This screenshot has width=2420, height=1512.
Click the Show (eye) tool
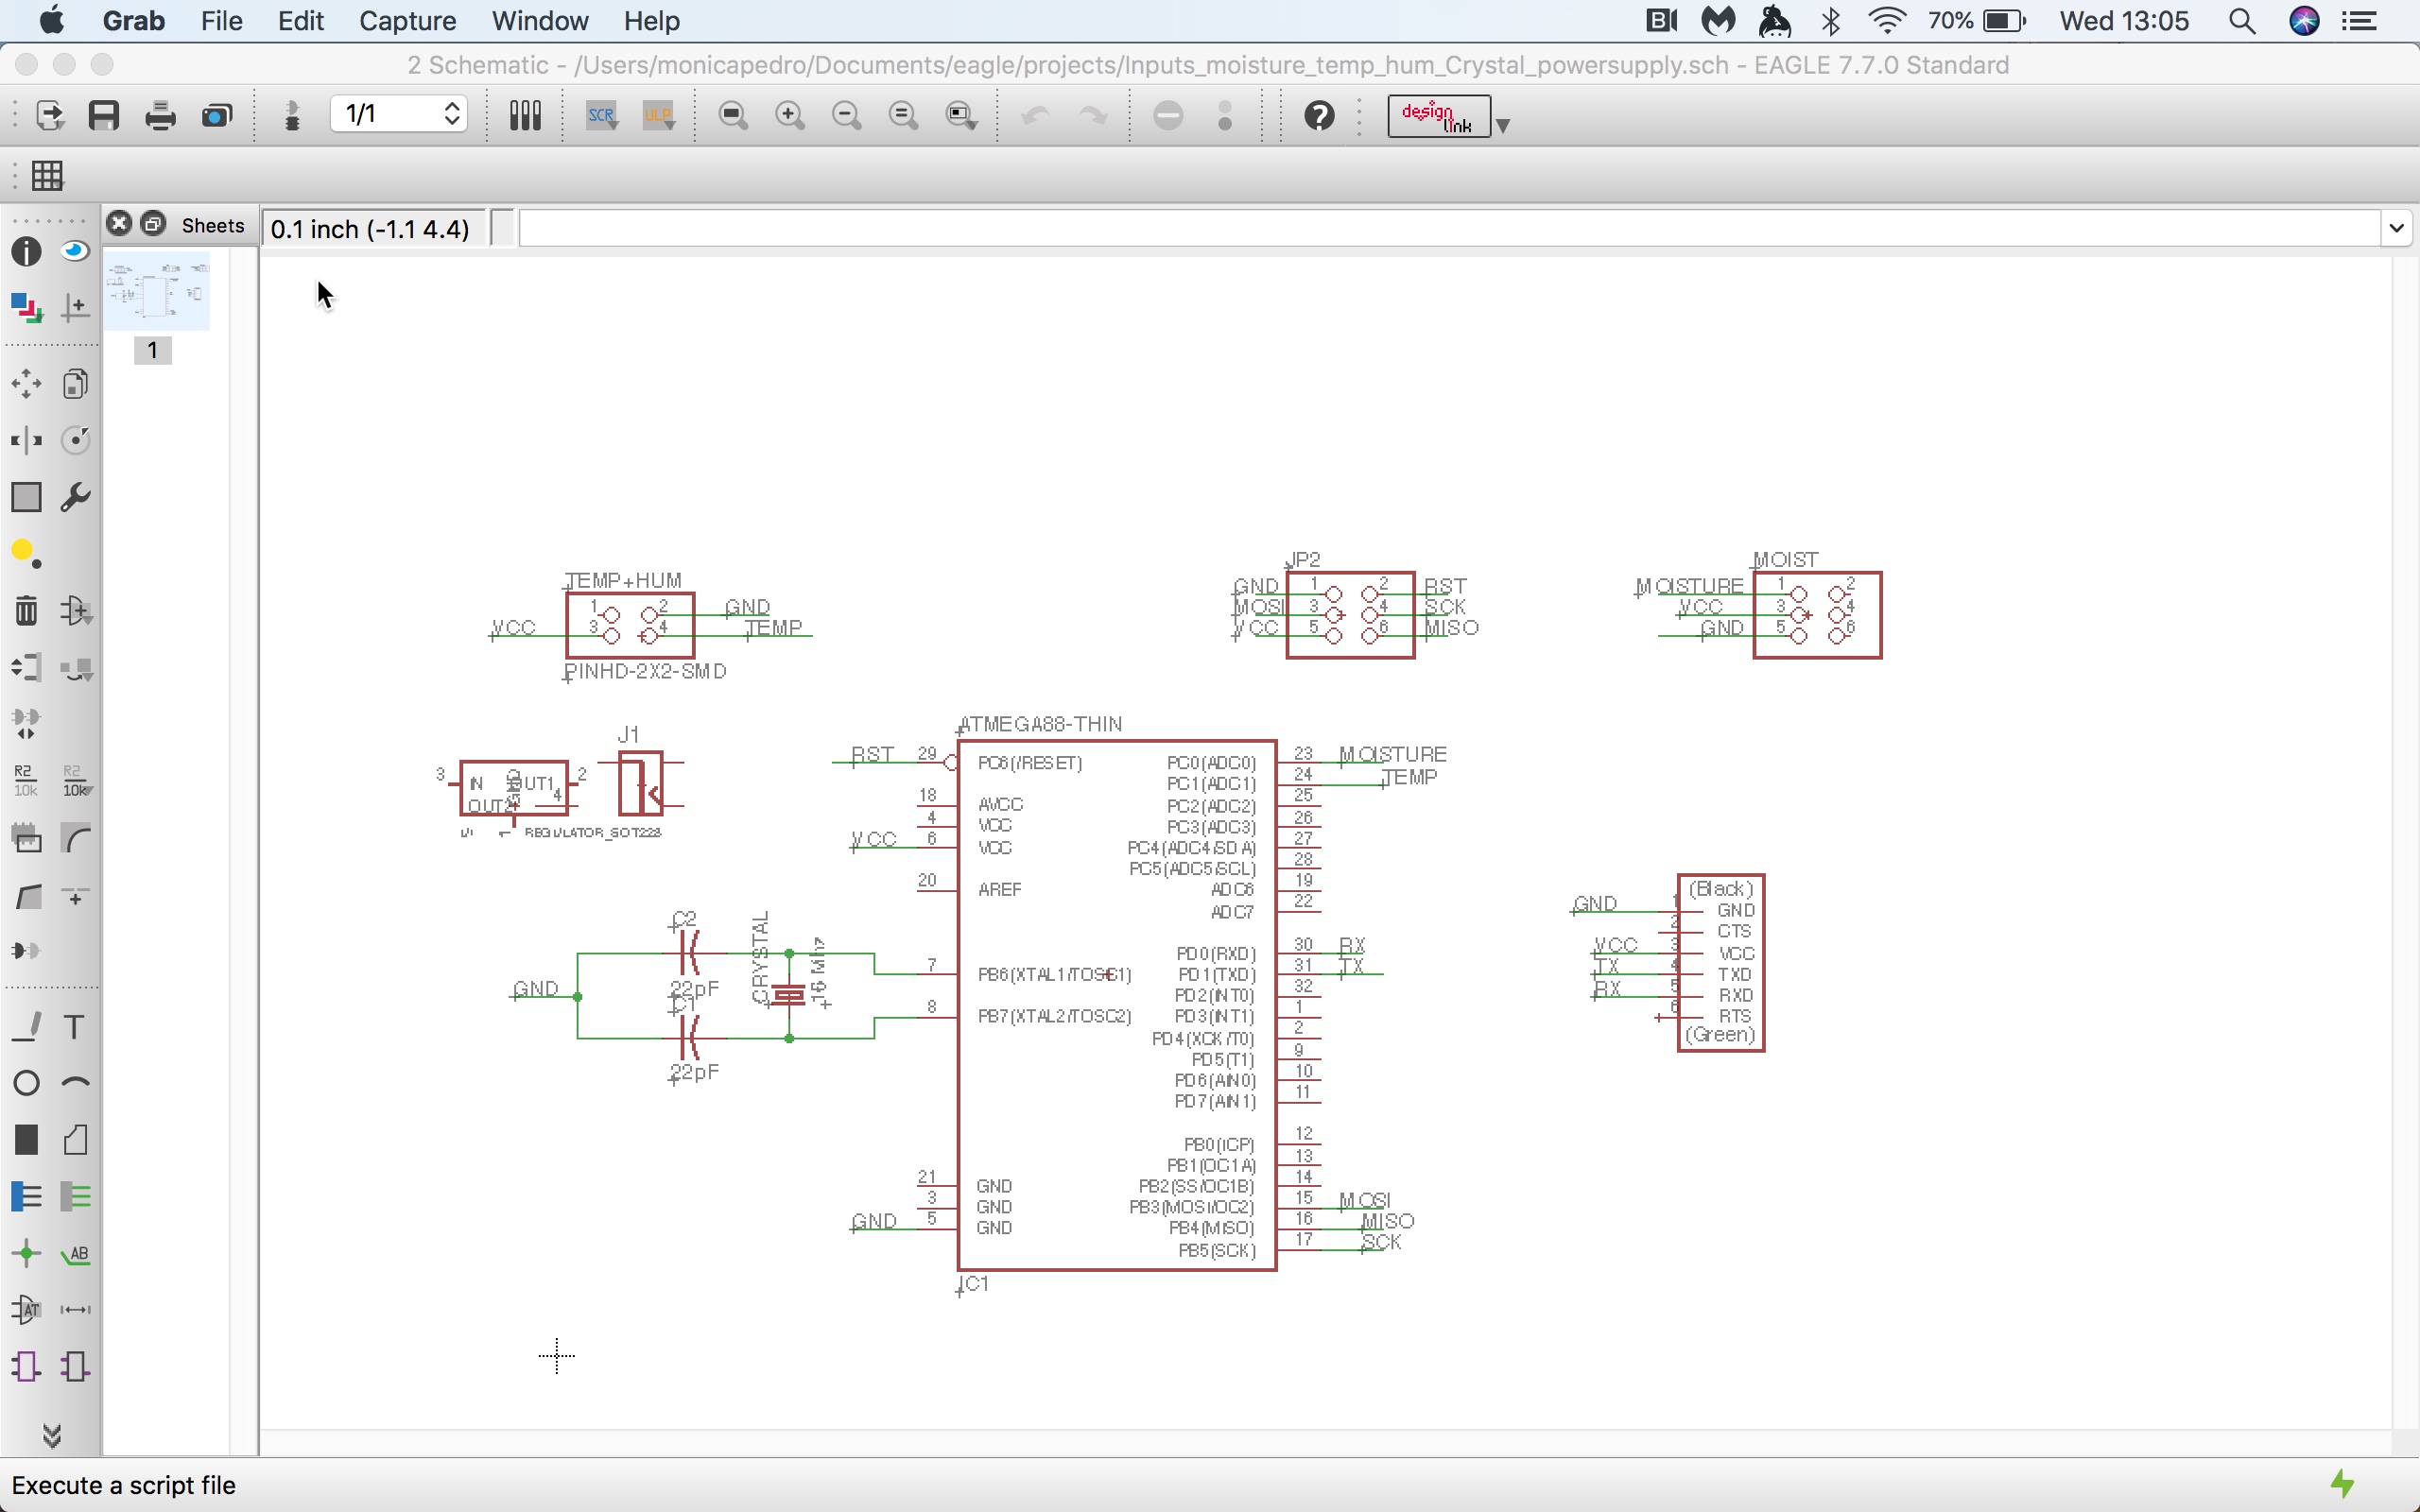pyautogui.click(x=75, y=251)
